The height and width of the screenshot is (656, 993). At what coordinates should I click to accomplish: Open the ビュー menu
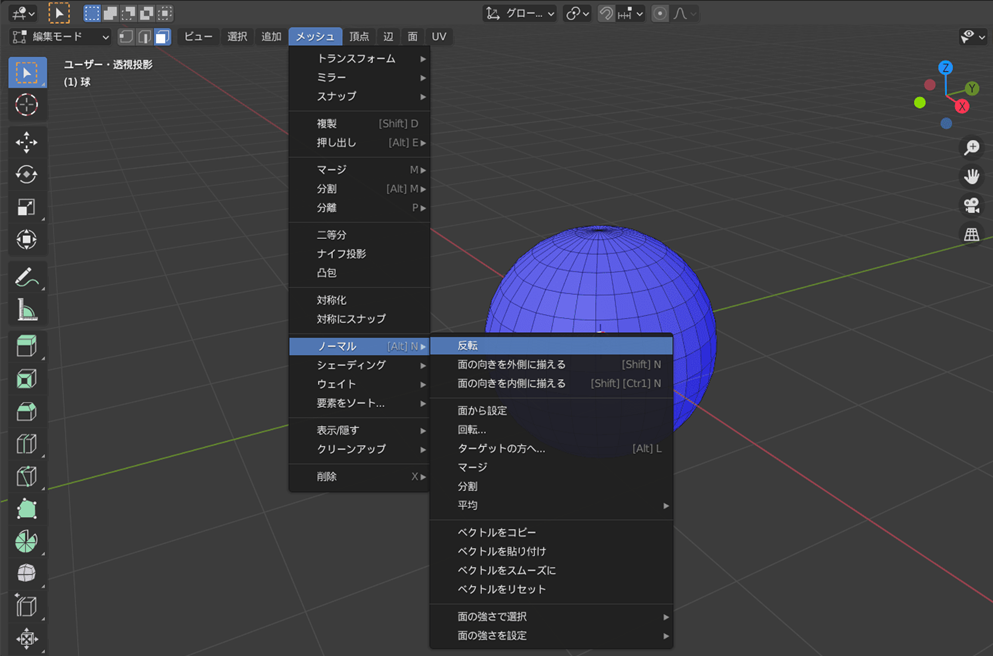click(x=198, y=37)
